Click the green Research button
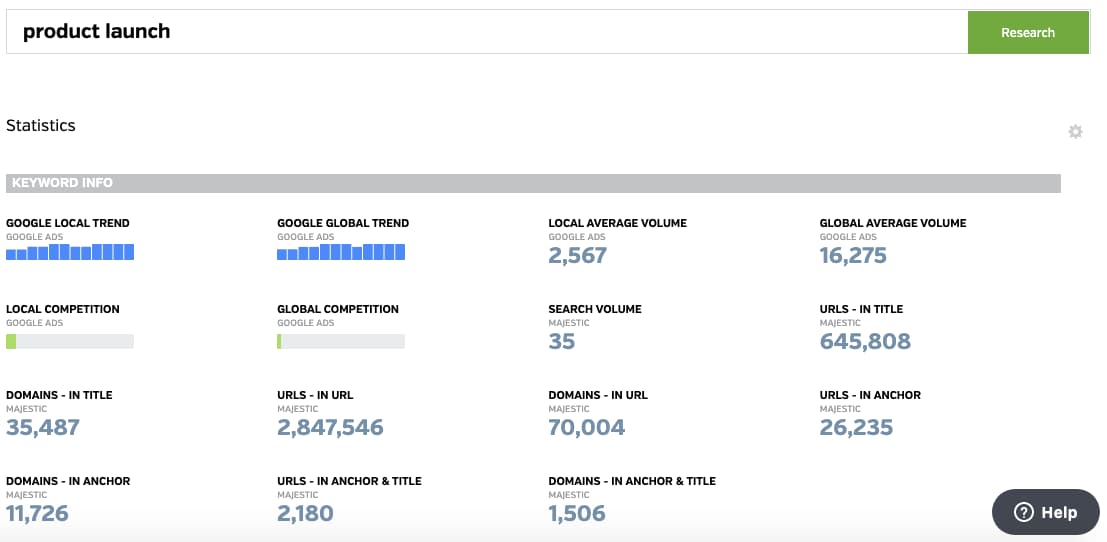The width and height of the screenshot is (1107, 542). [x=1028, y=32]
